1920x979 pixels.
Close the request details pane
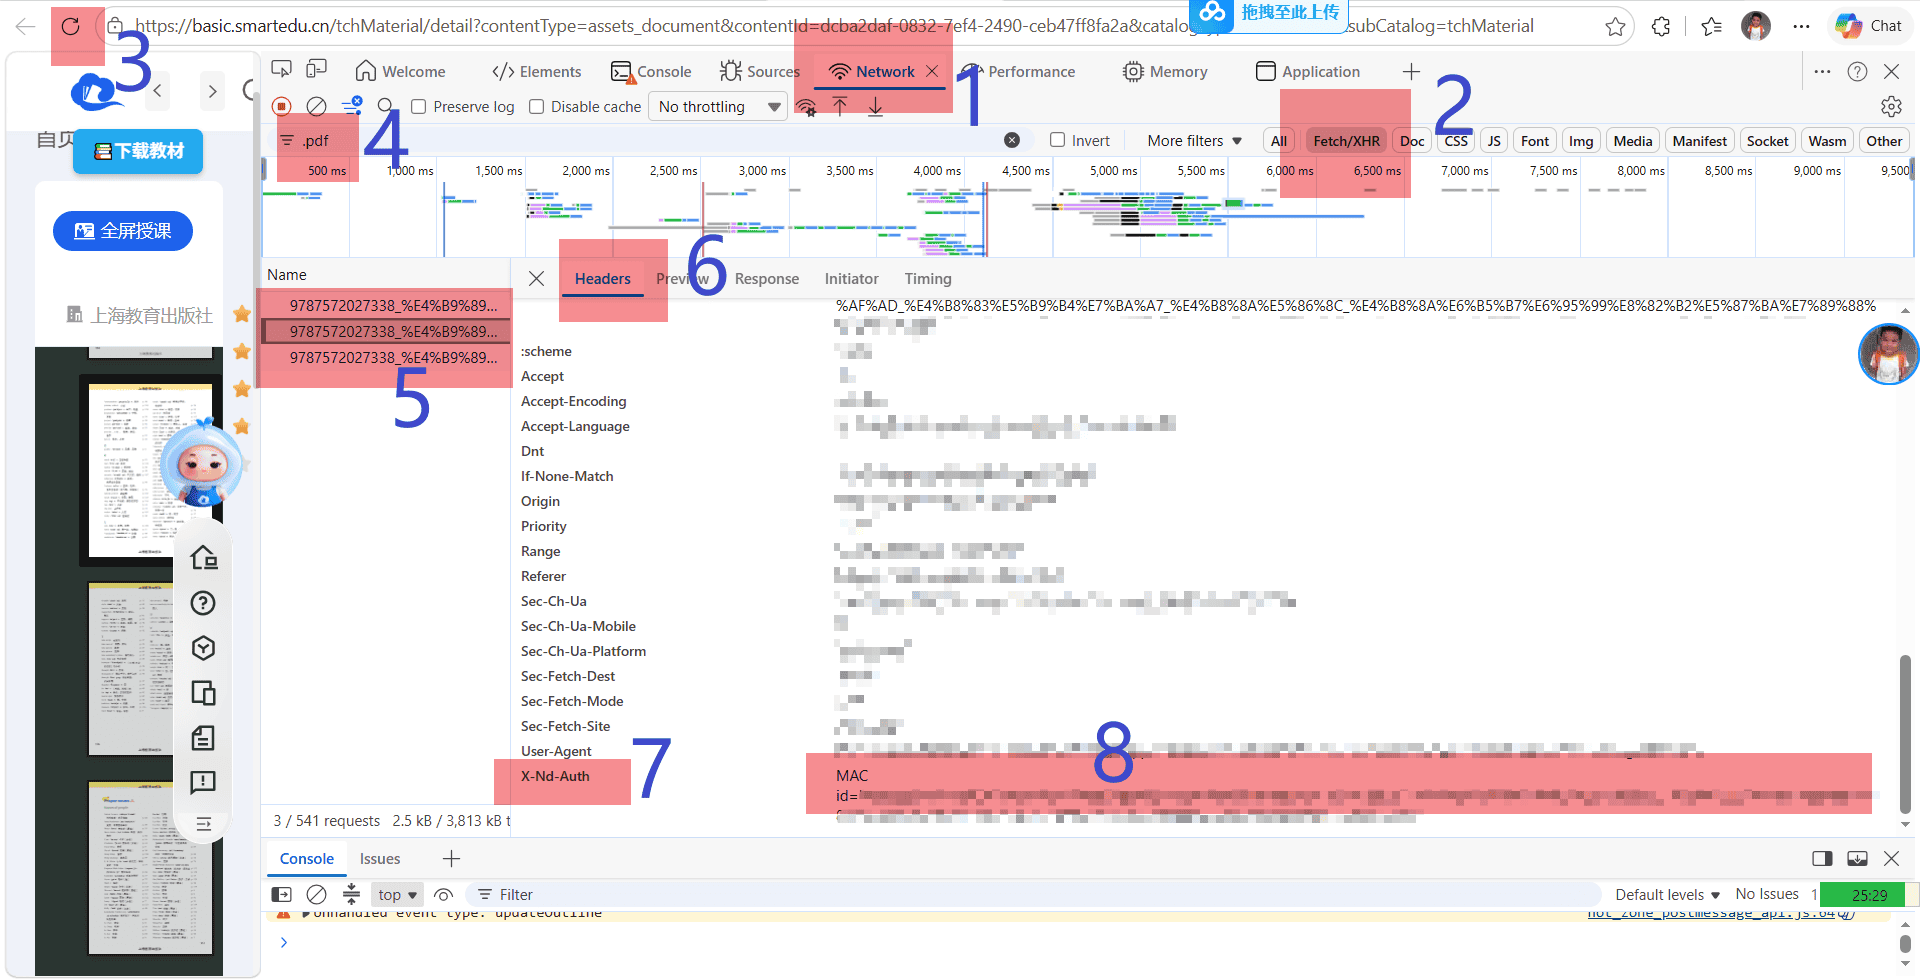pos(537,279)
